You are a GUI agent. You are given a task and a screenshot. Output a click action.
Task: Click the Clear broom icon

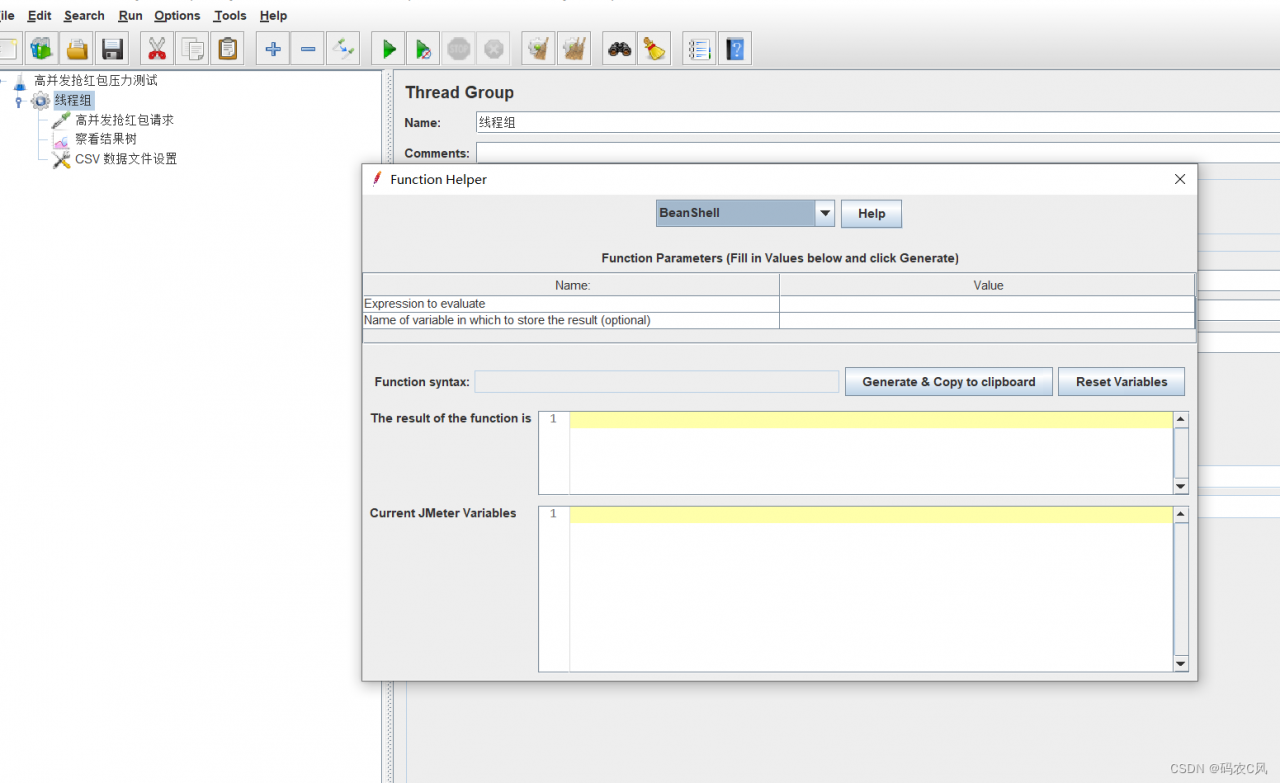pyautogui.click(x=539, y=48)
